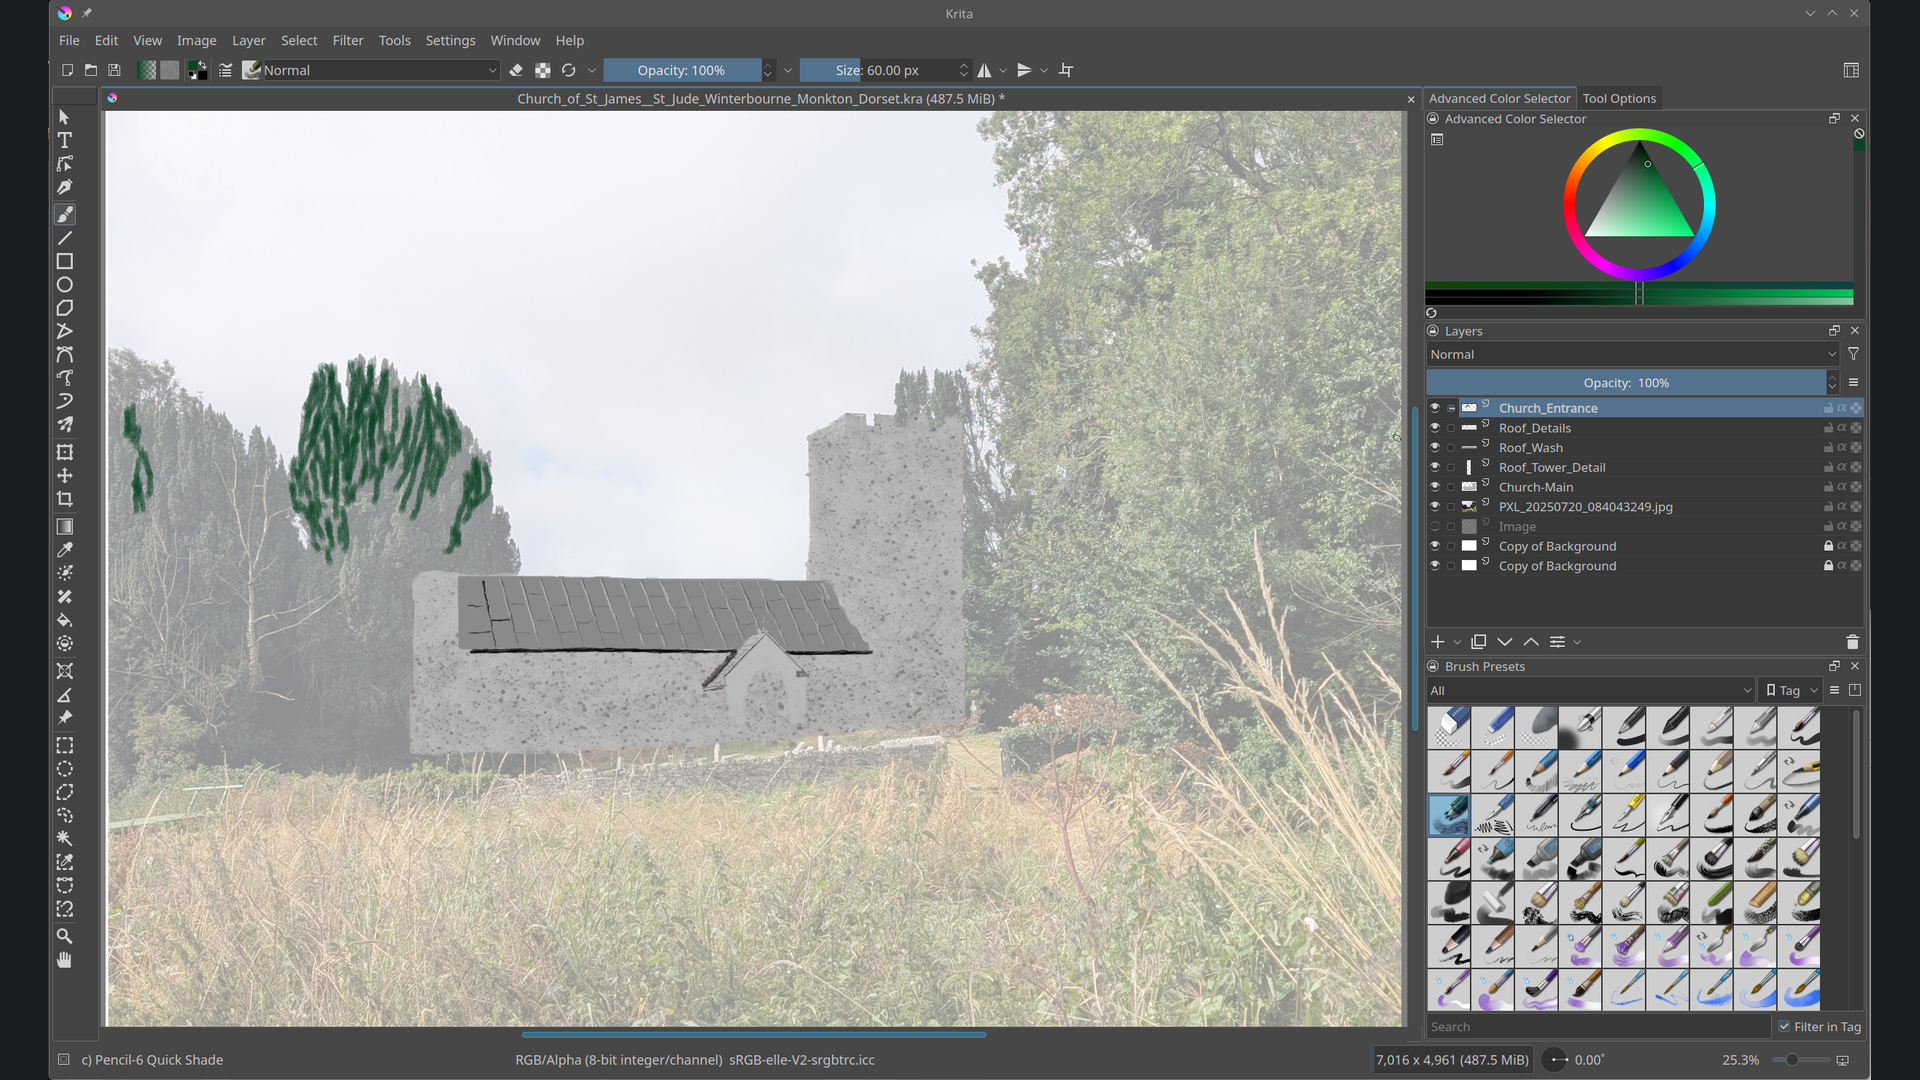Screen dimensions: 1920x1080
Task: Click the wrap around mode icon
Action: coord(1066,70)
